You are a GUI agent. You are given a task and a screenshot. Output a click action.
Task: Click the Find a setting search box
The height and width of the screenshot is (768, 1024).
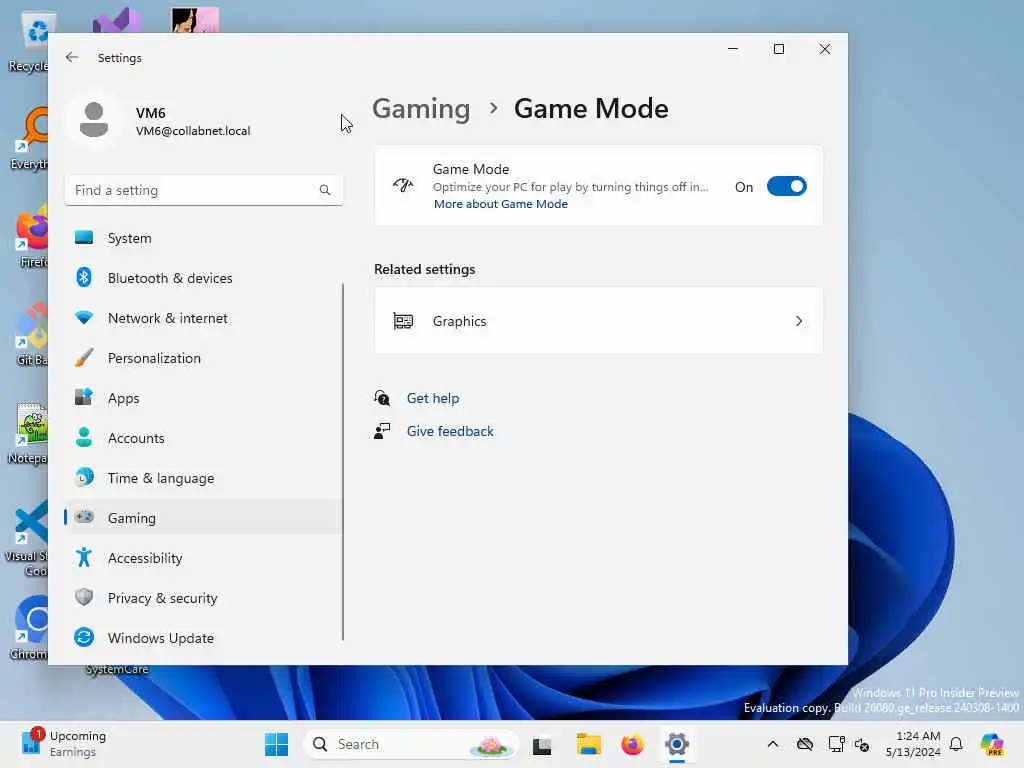[x=204, y=190]
